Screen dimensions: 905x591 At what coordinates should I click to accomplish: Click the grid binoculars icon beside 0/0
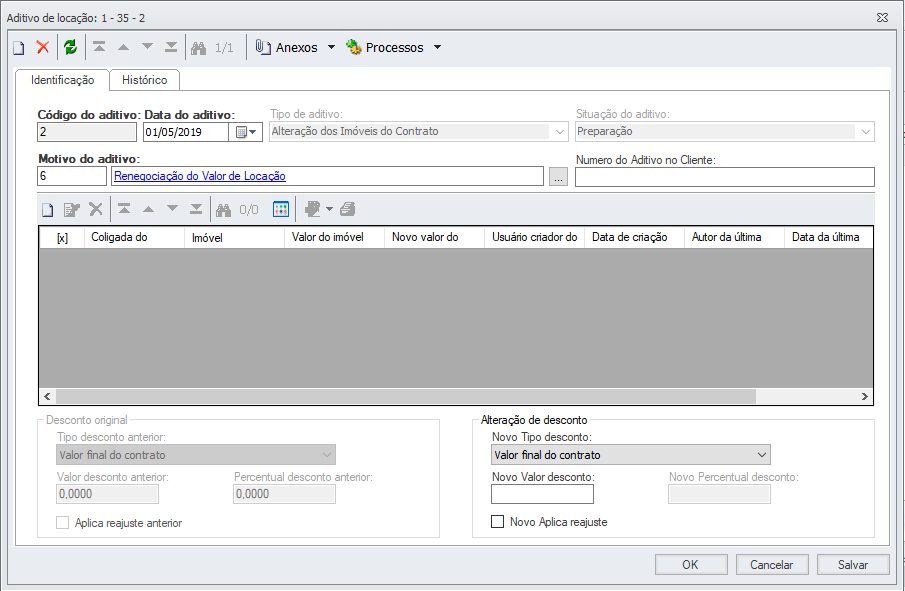click(x=223, y=210)
